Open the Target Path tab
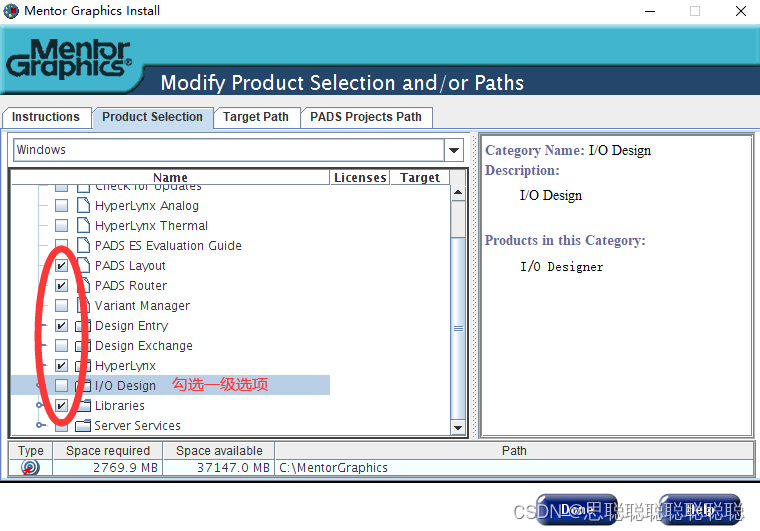Viewport: 760px width, 531px height. point(256,117)
